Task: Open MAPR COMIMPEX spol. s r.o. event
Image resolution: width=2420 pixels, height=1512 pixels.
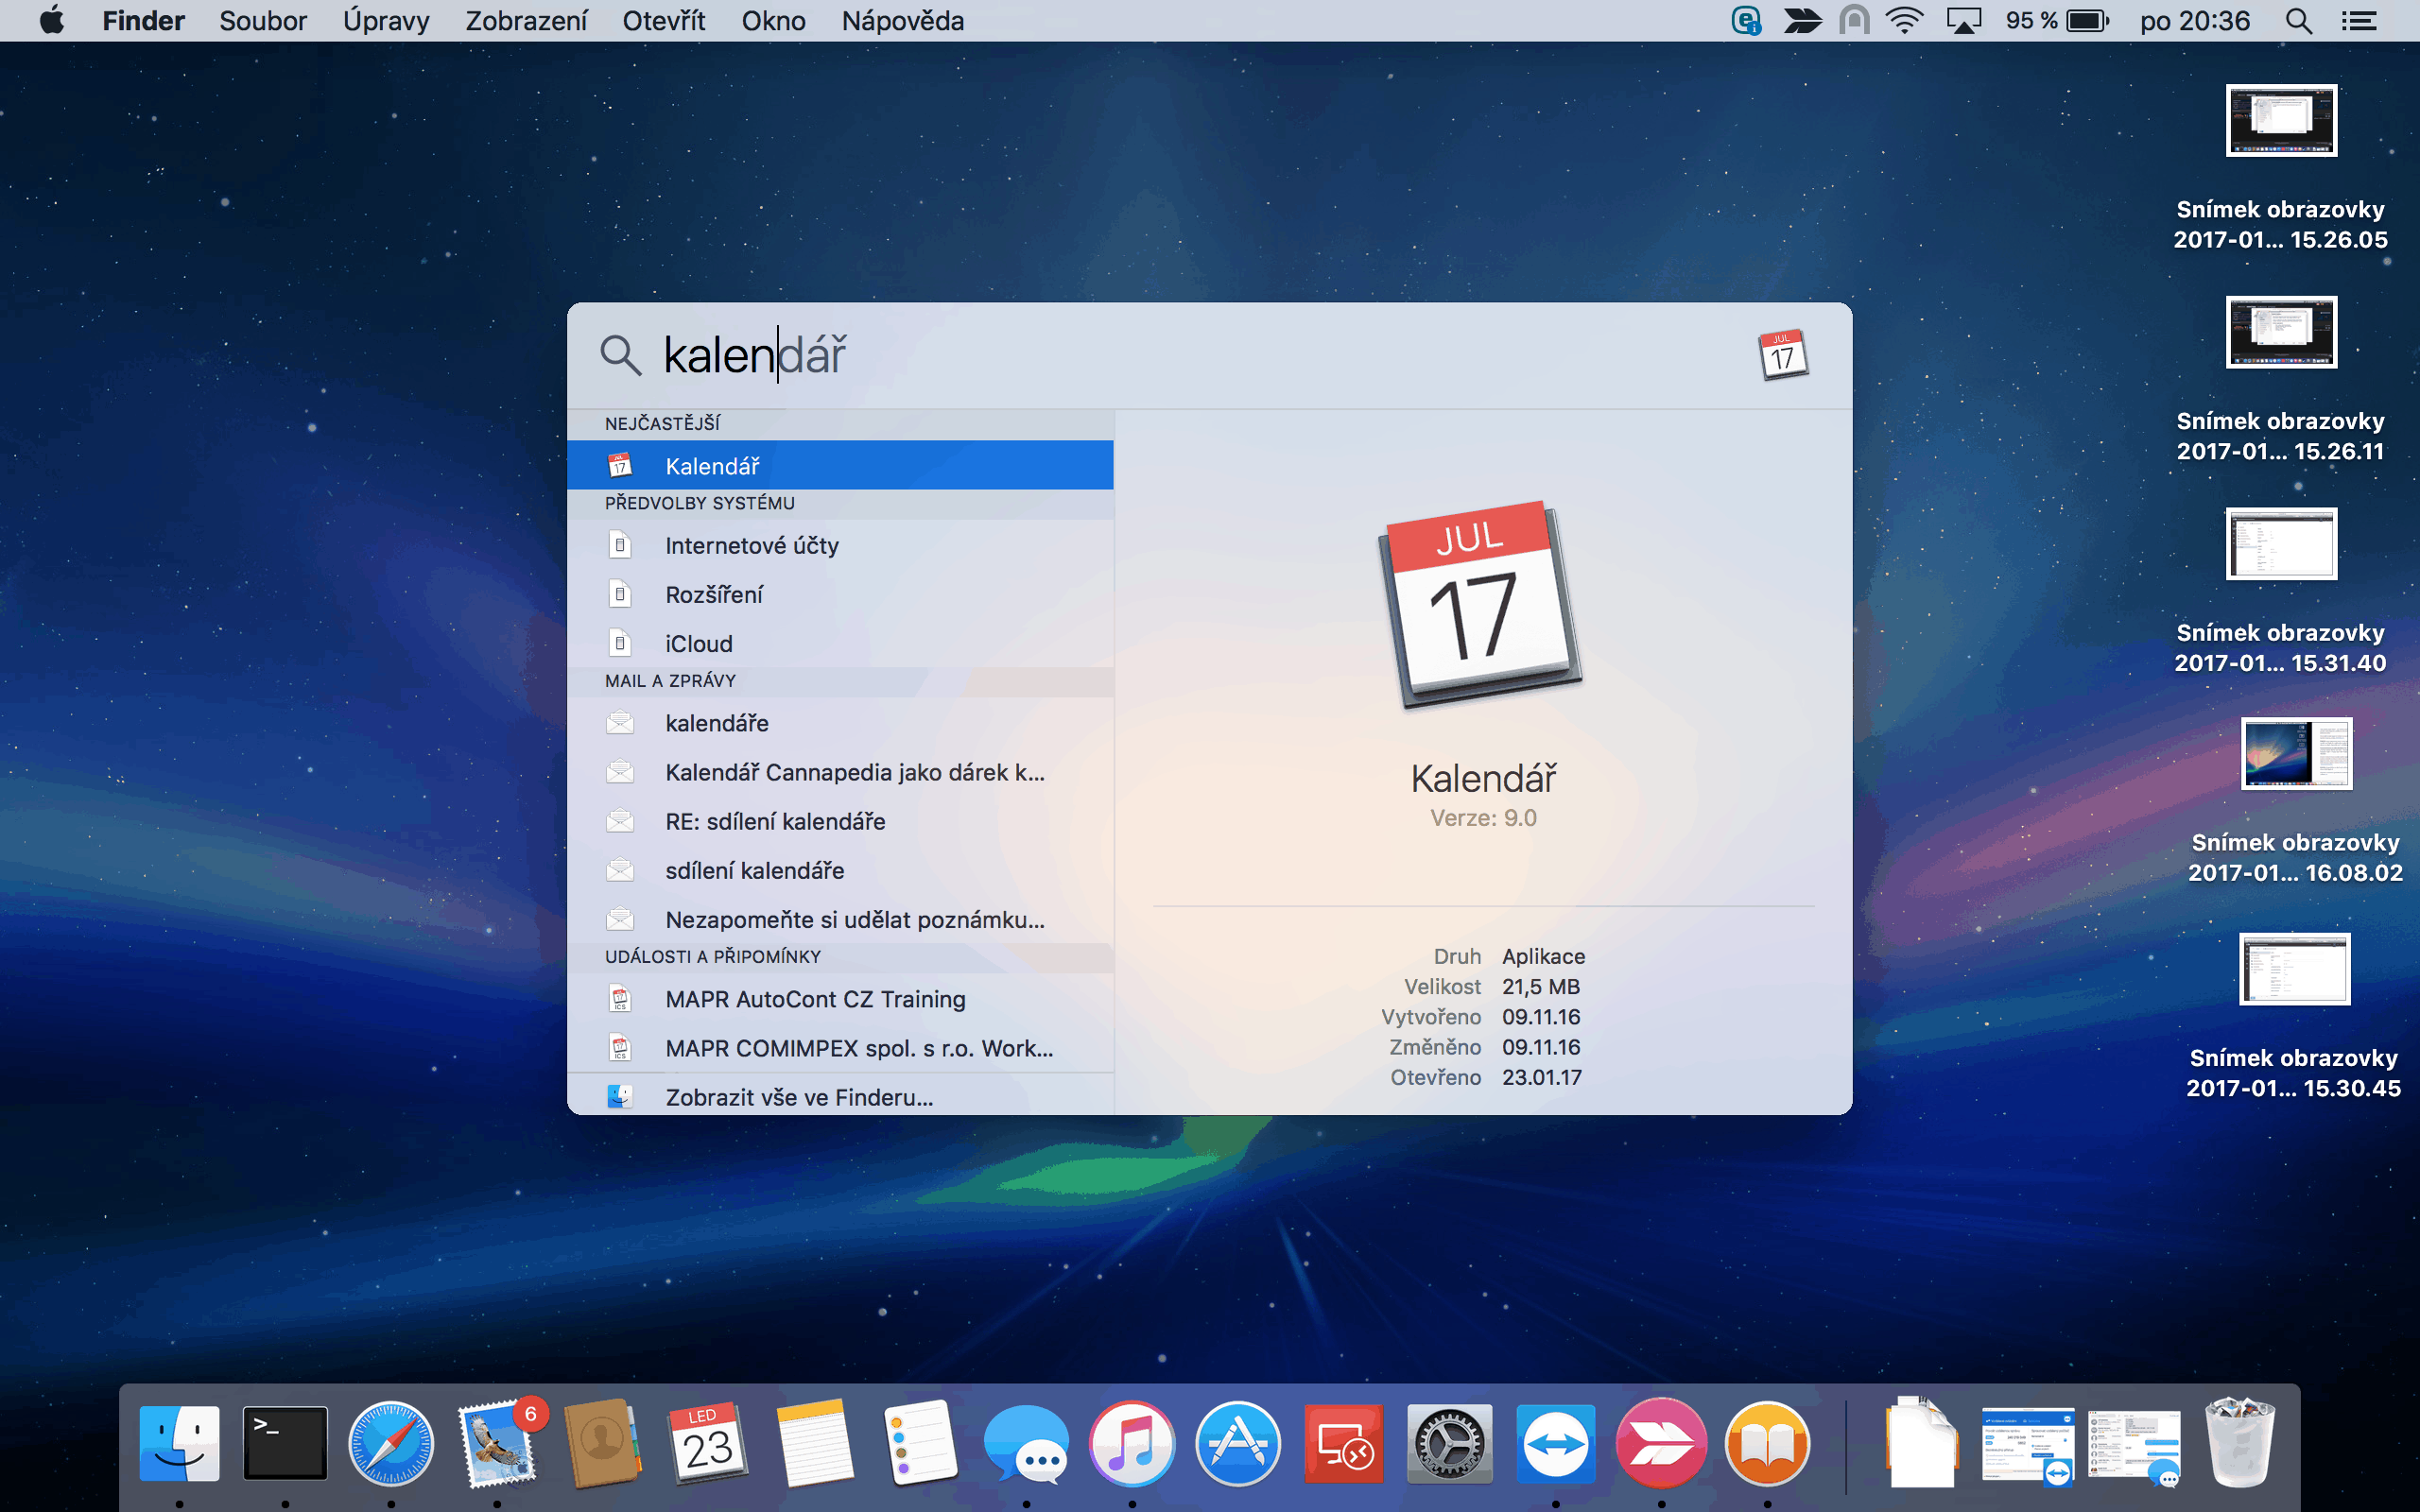Action: point(840,1048)
